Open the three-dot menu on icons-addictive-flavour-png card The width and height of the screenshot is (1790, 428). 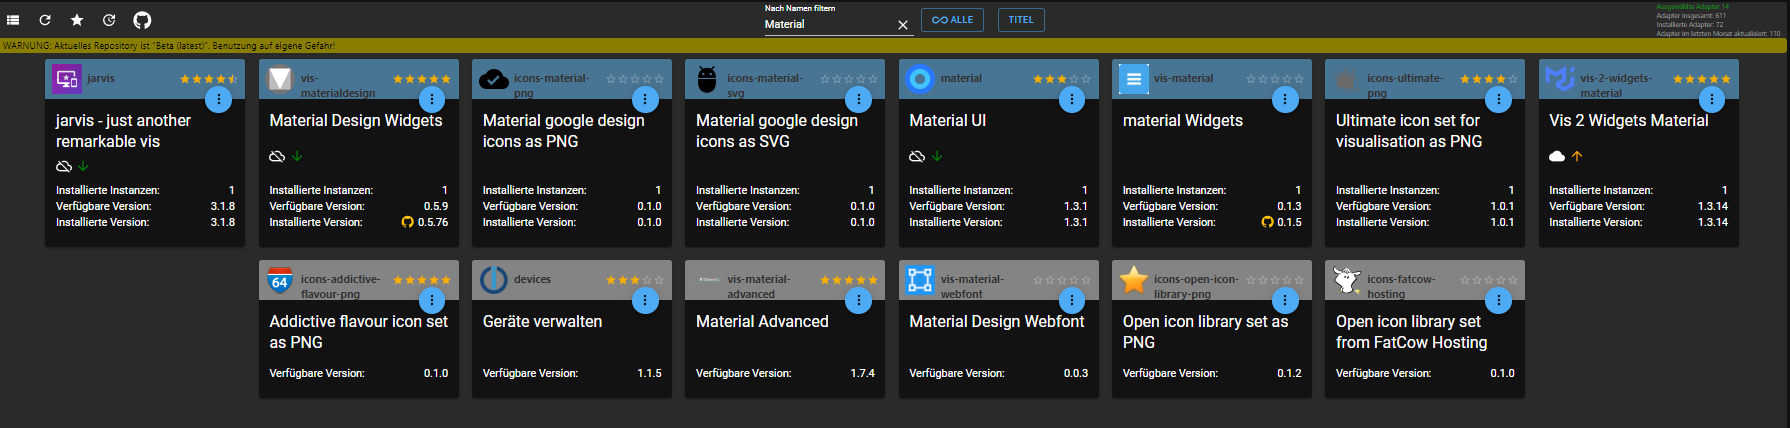click(432, 300)
